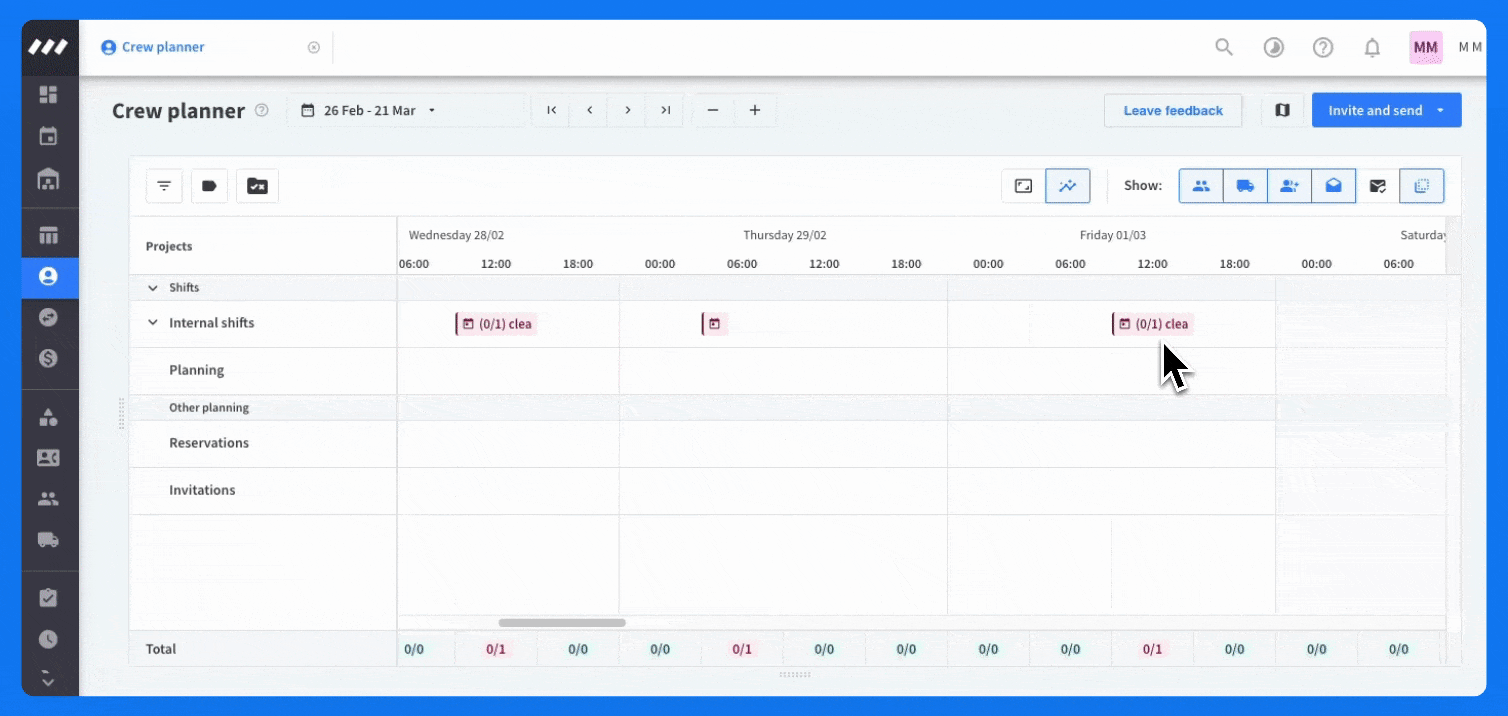Click the Friday 01/03 date header
1508x716 pixels.
coord(1113,236)
